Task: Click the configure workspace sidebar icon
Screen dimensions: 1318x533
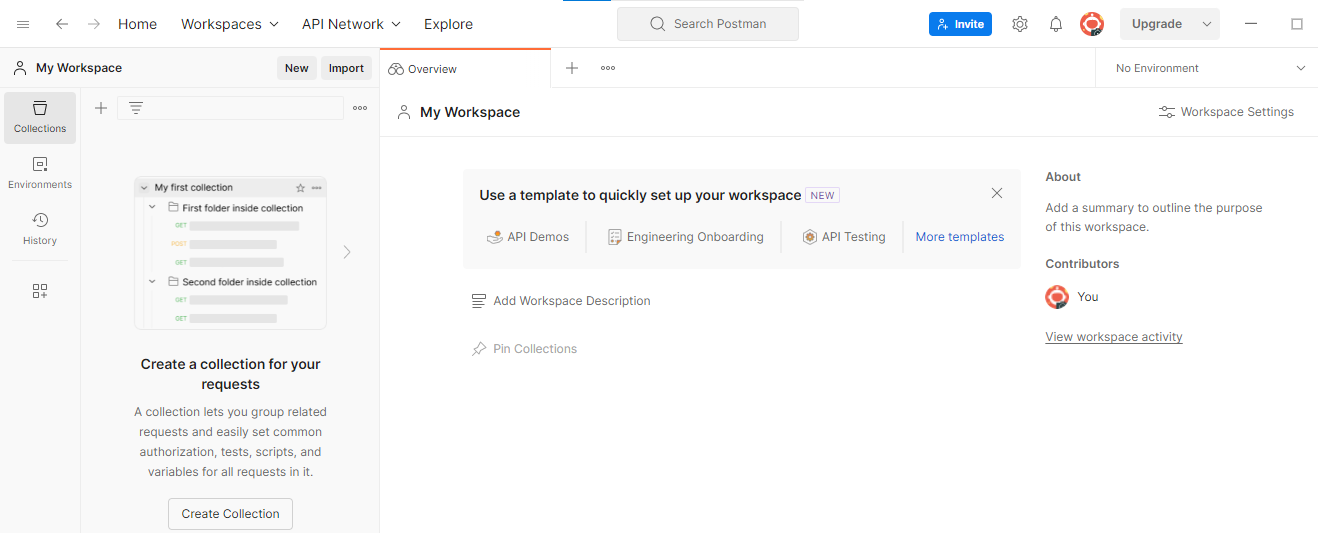Action: [40, 291]
